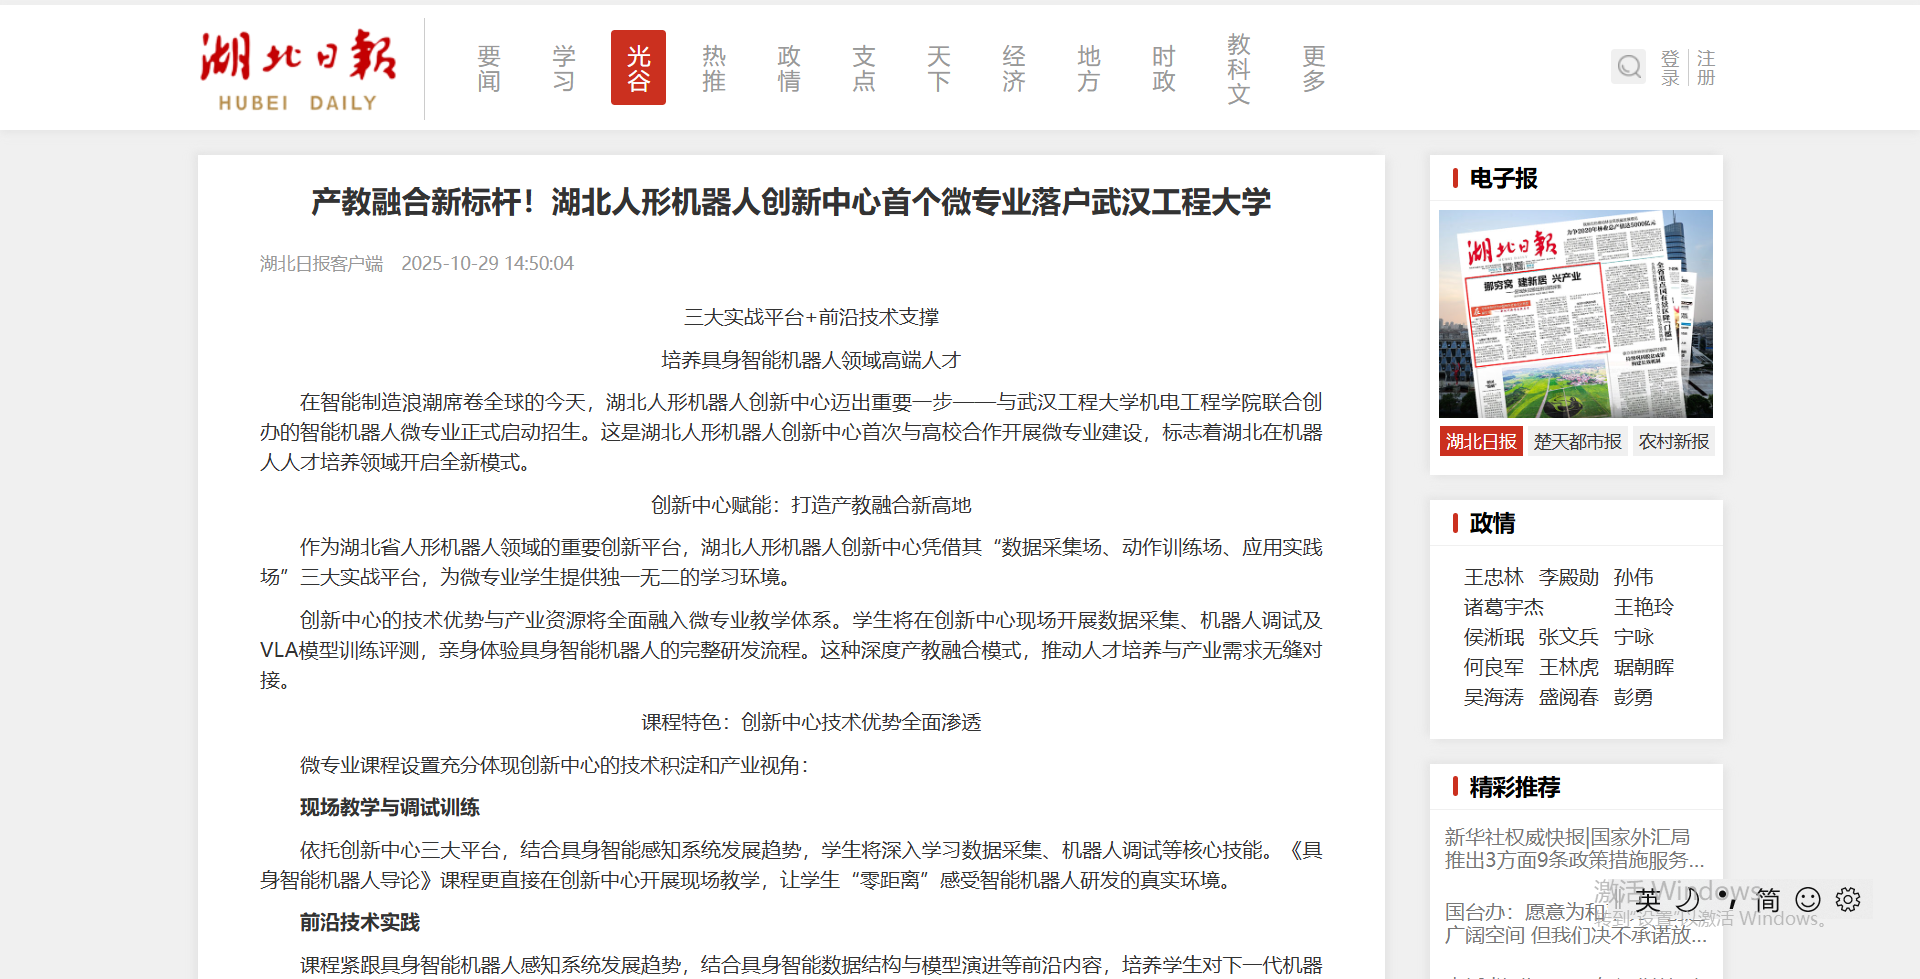Switch to the 农村新报 e-paper tab
This screenshot has width=1920, height=979.
[1673, 441]
